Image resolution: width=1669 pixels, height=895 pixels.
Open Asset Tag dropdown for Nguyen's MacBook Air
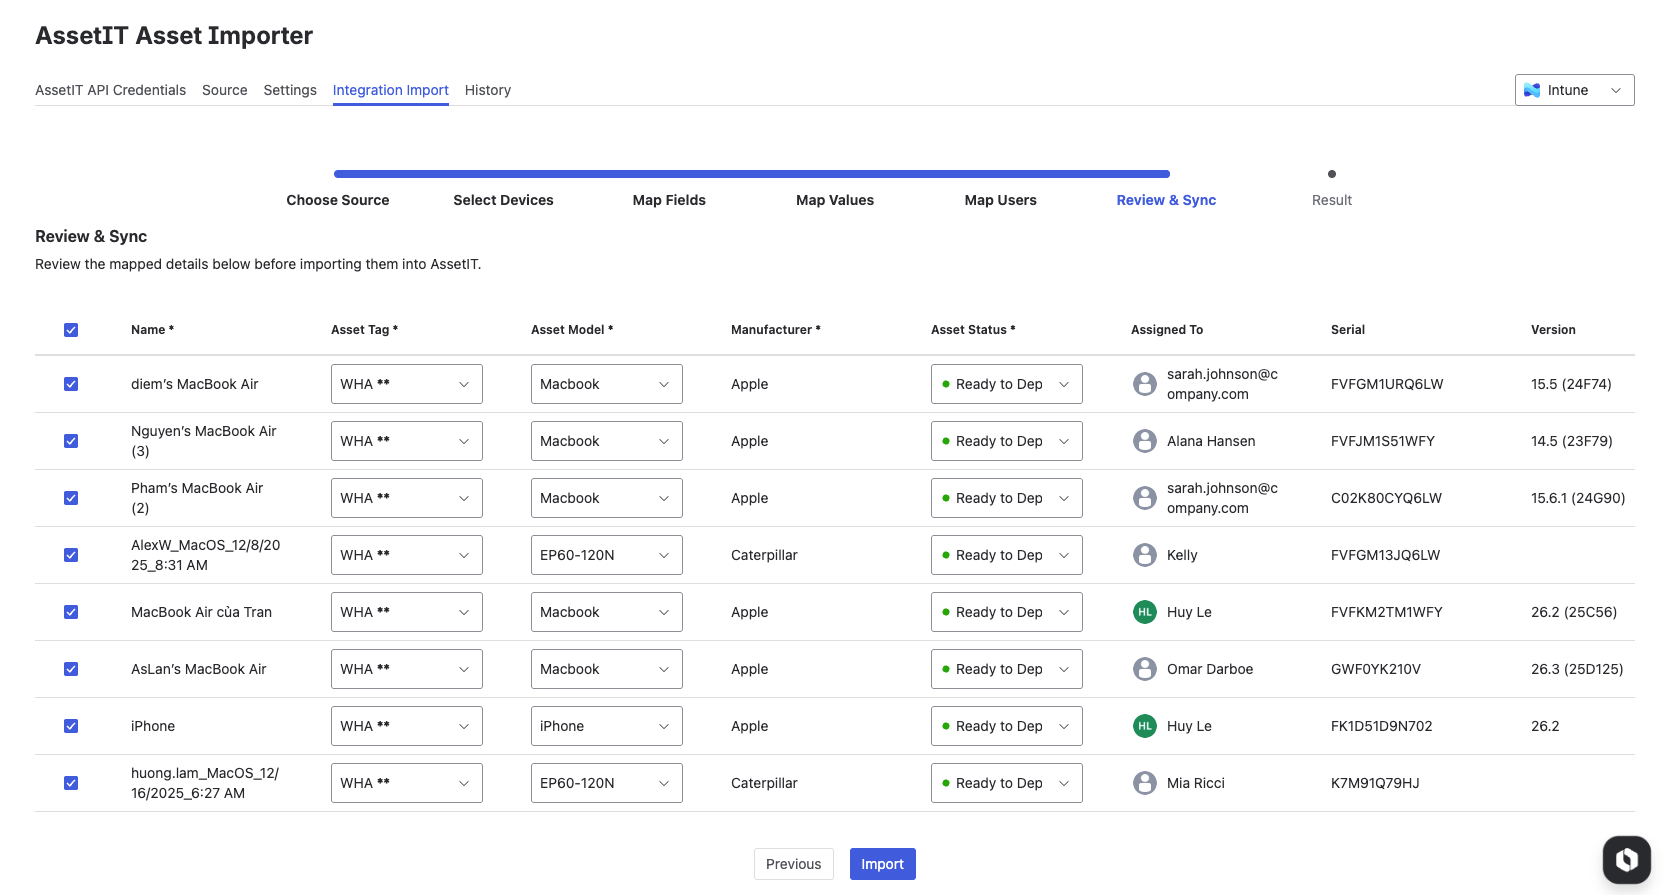click(x=406, y=441)
